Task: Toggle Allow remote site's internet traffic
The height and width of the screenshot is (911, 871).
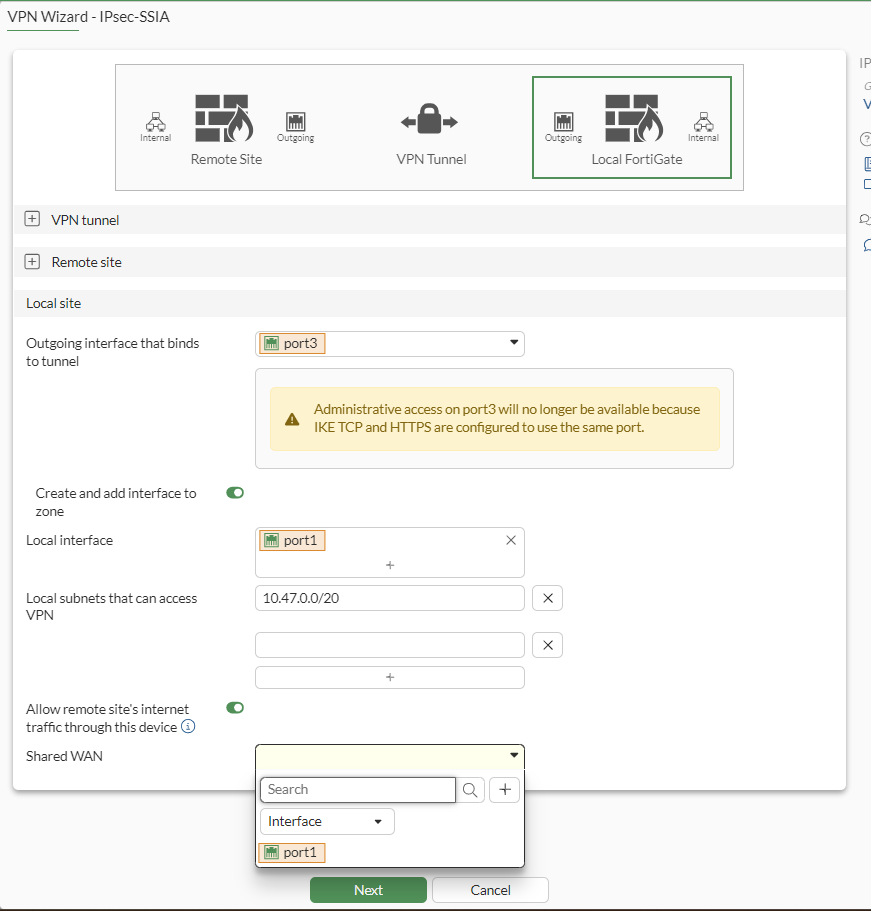Action: 235,708
